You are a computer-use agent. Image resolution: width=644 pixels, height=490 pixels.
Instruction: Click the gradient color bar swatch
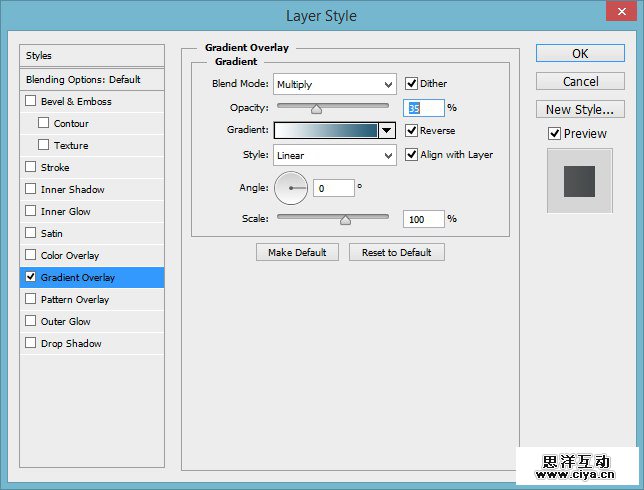[325, 131]
